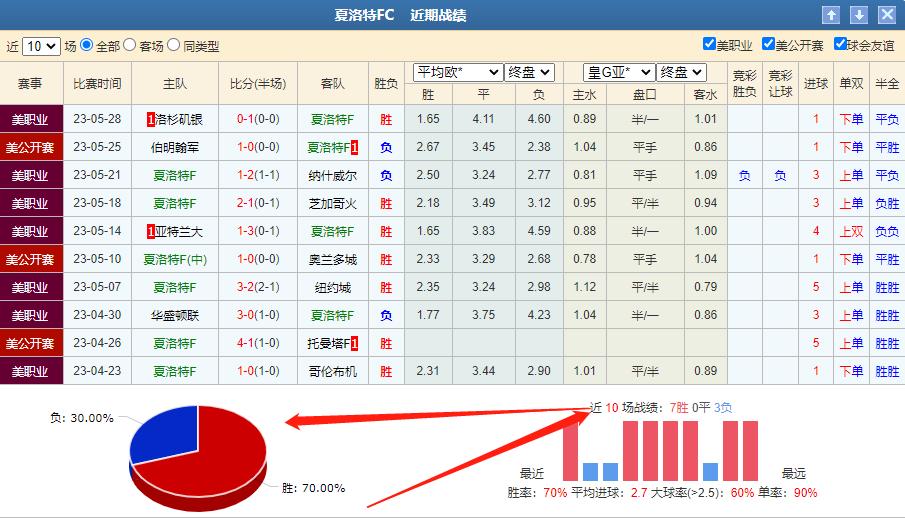Click the 比赛时间 column header
905x518 pixels.
tap(97, 84)
